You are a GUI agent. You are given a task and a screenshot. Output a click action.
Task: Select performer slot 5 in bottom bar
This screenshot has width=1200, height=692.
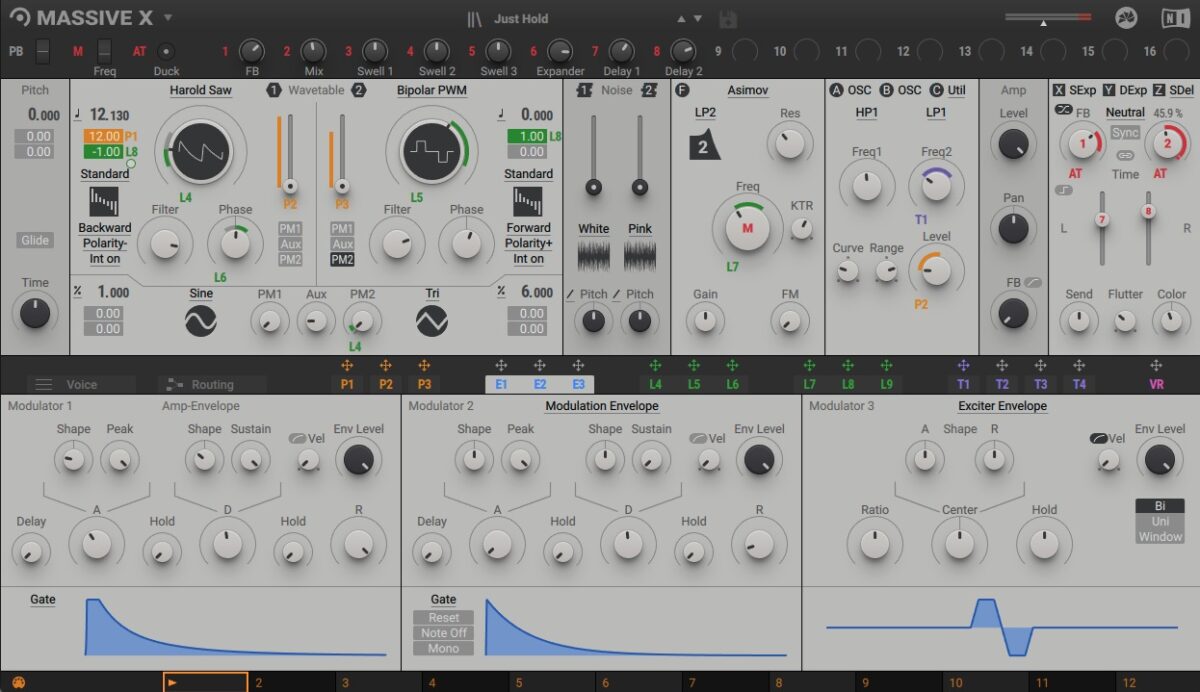pos(552,682)
